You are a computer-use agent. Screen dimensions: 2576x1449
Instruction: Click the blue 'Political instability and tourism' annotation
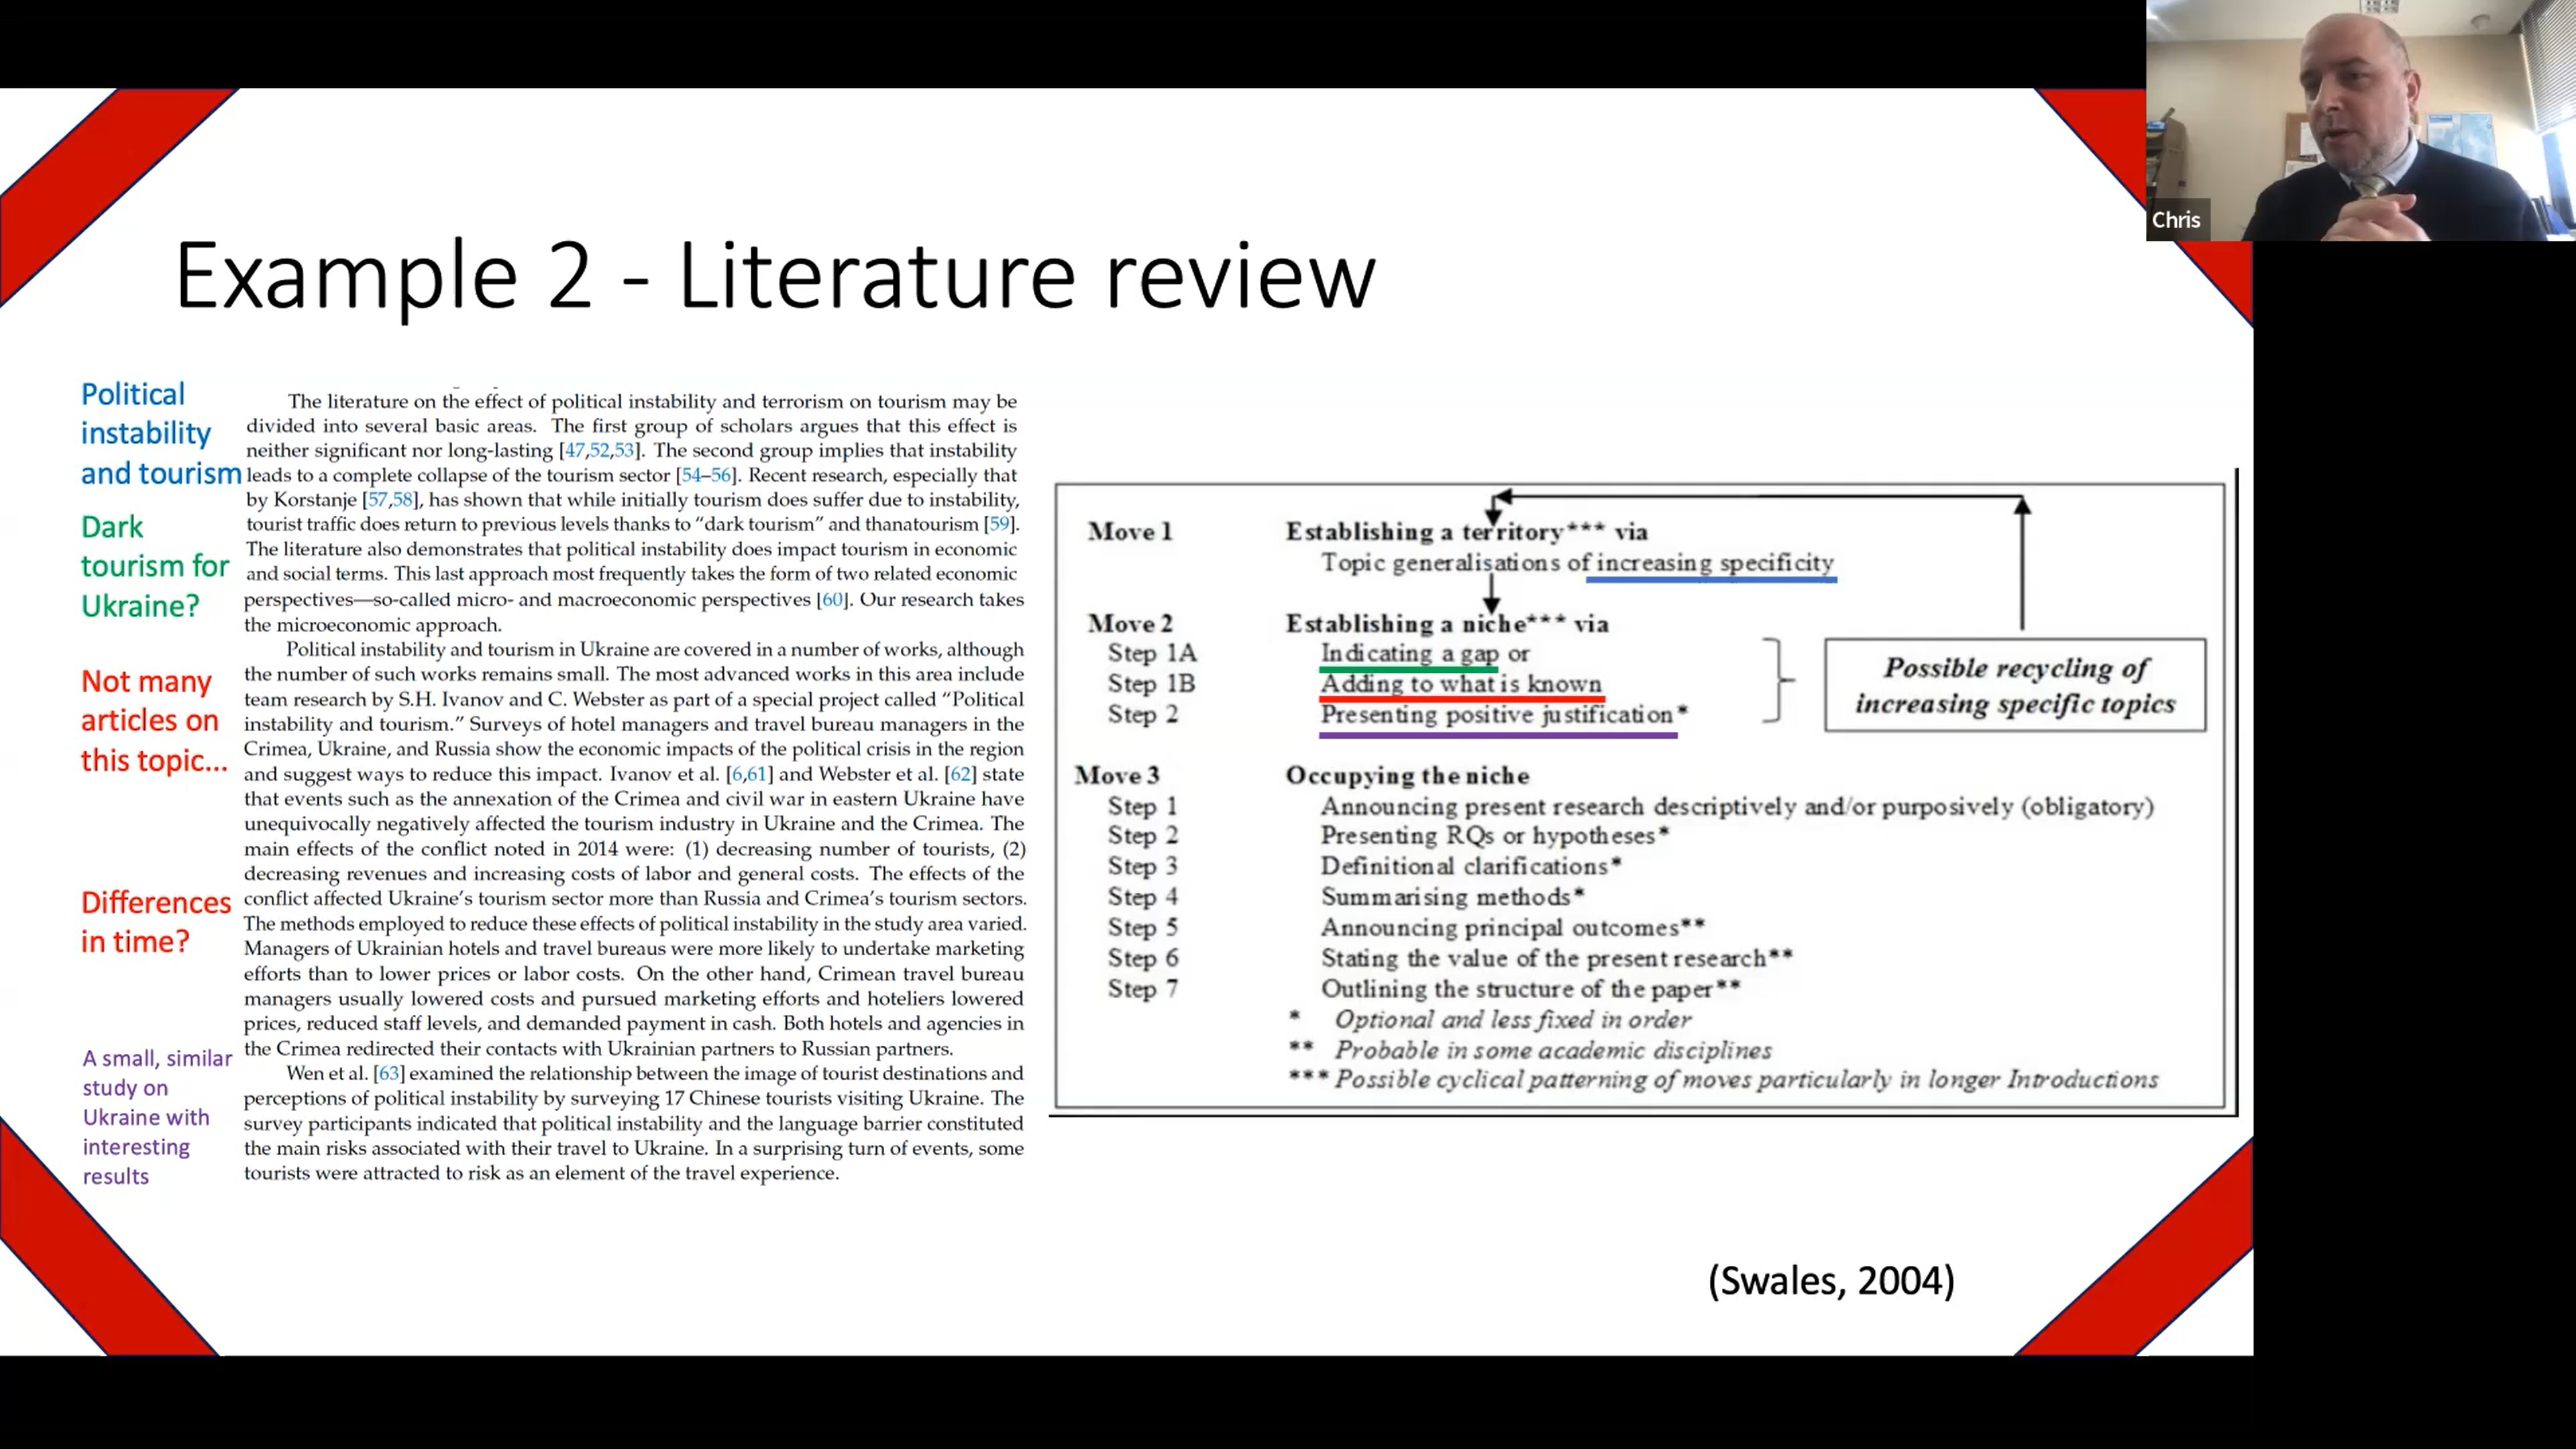pyautogui.click(x=160, y=433)
